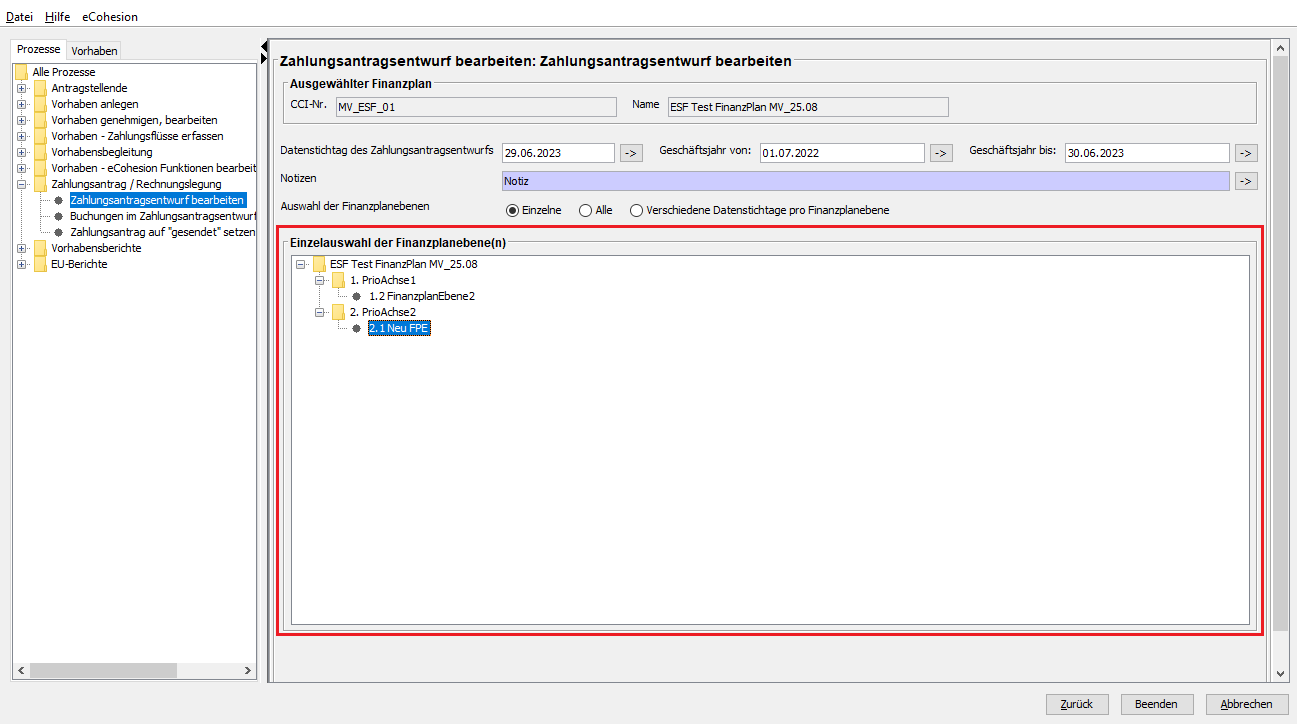Open the eCohesion menu
This screenshot has height=724, width=1297.
pos(110,17)
